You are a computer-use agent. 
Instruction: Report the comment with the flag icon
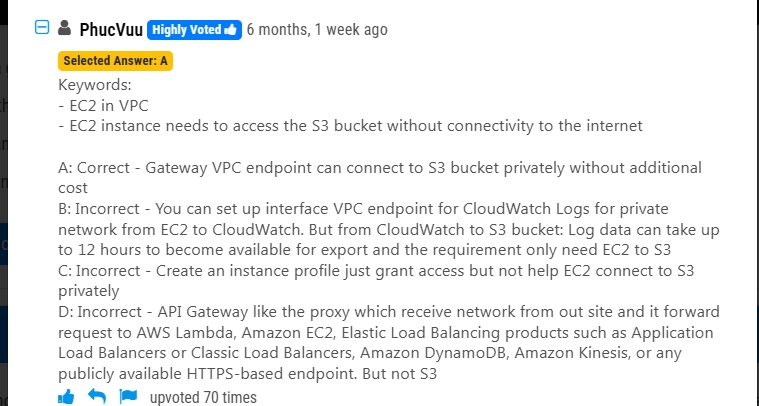pyautogui.click(x=128, y=396)
